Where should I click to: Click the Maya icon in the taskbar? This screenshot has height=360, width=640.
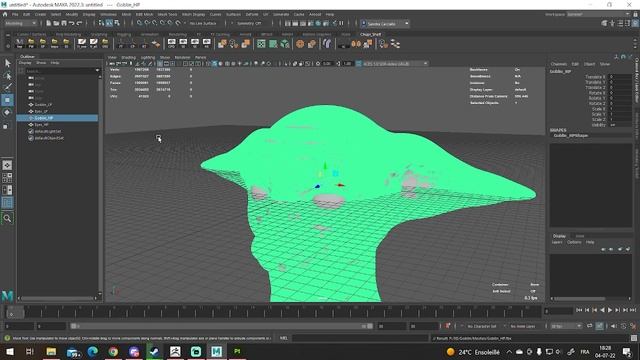(216, 351)
